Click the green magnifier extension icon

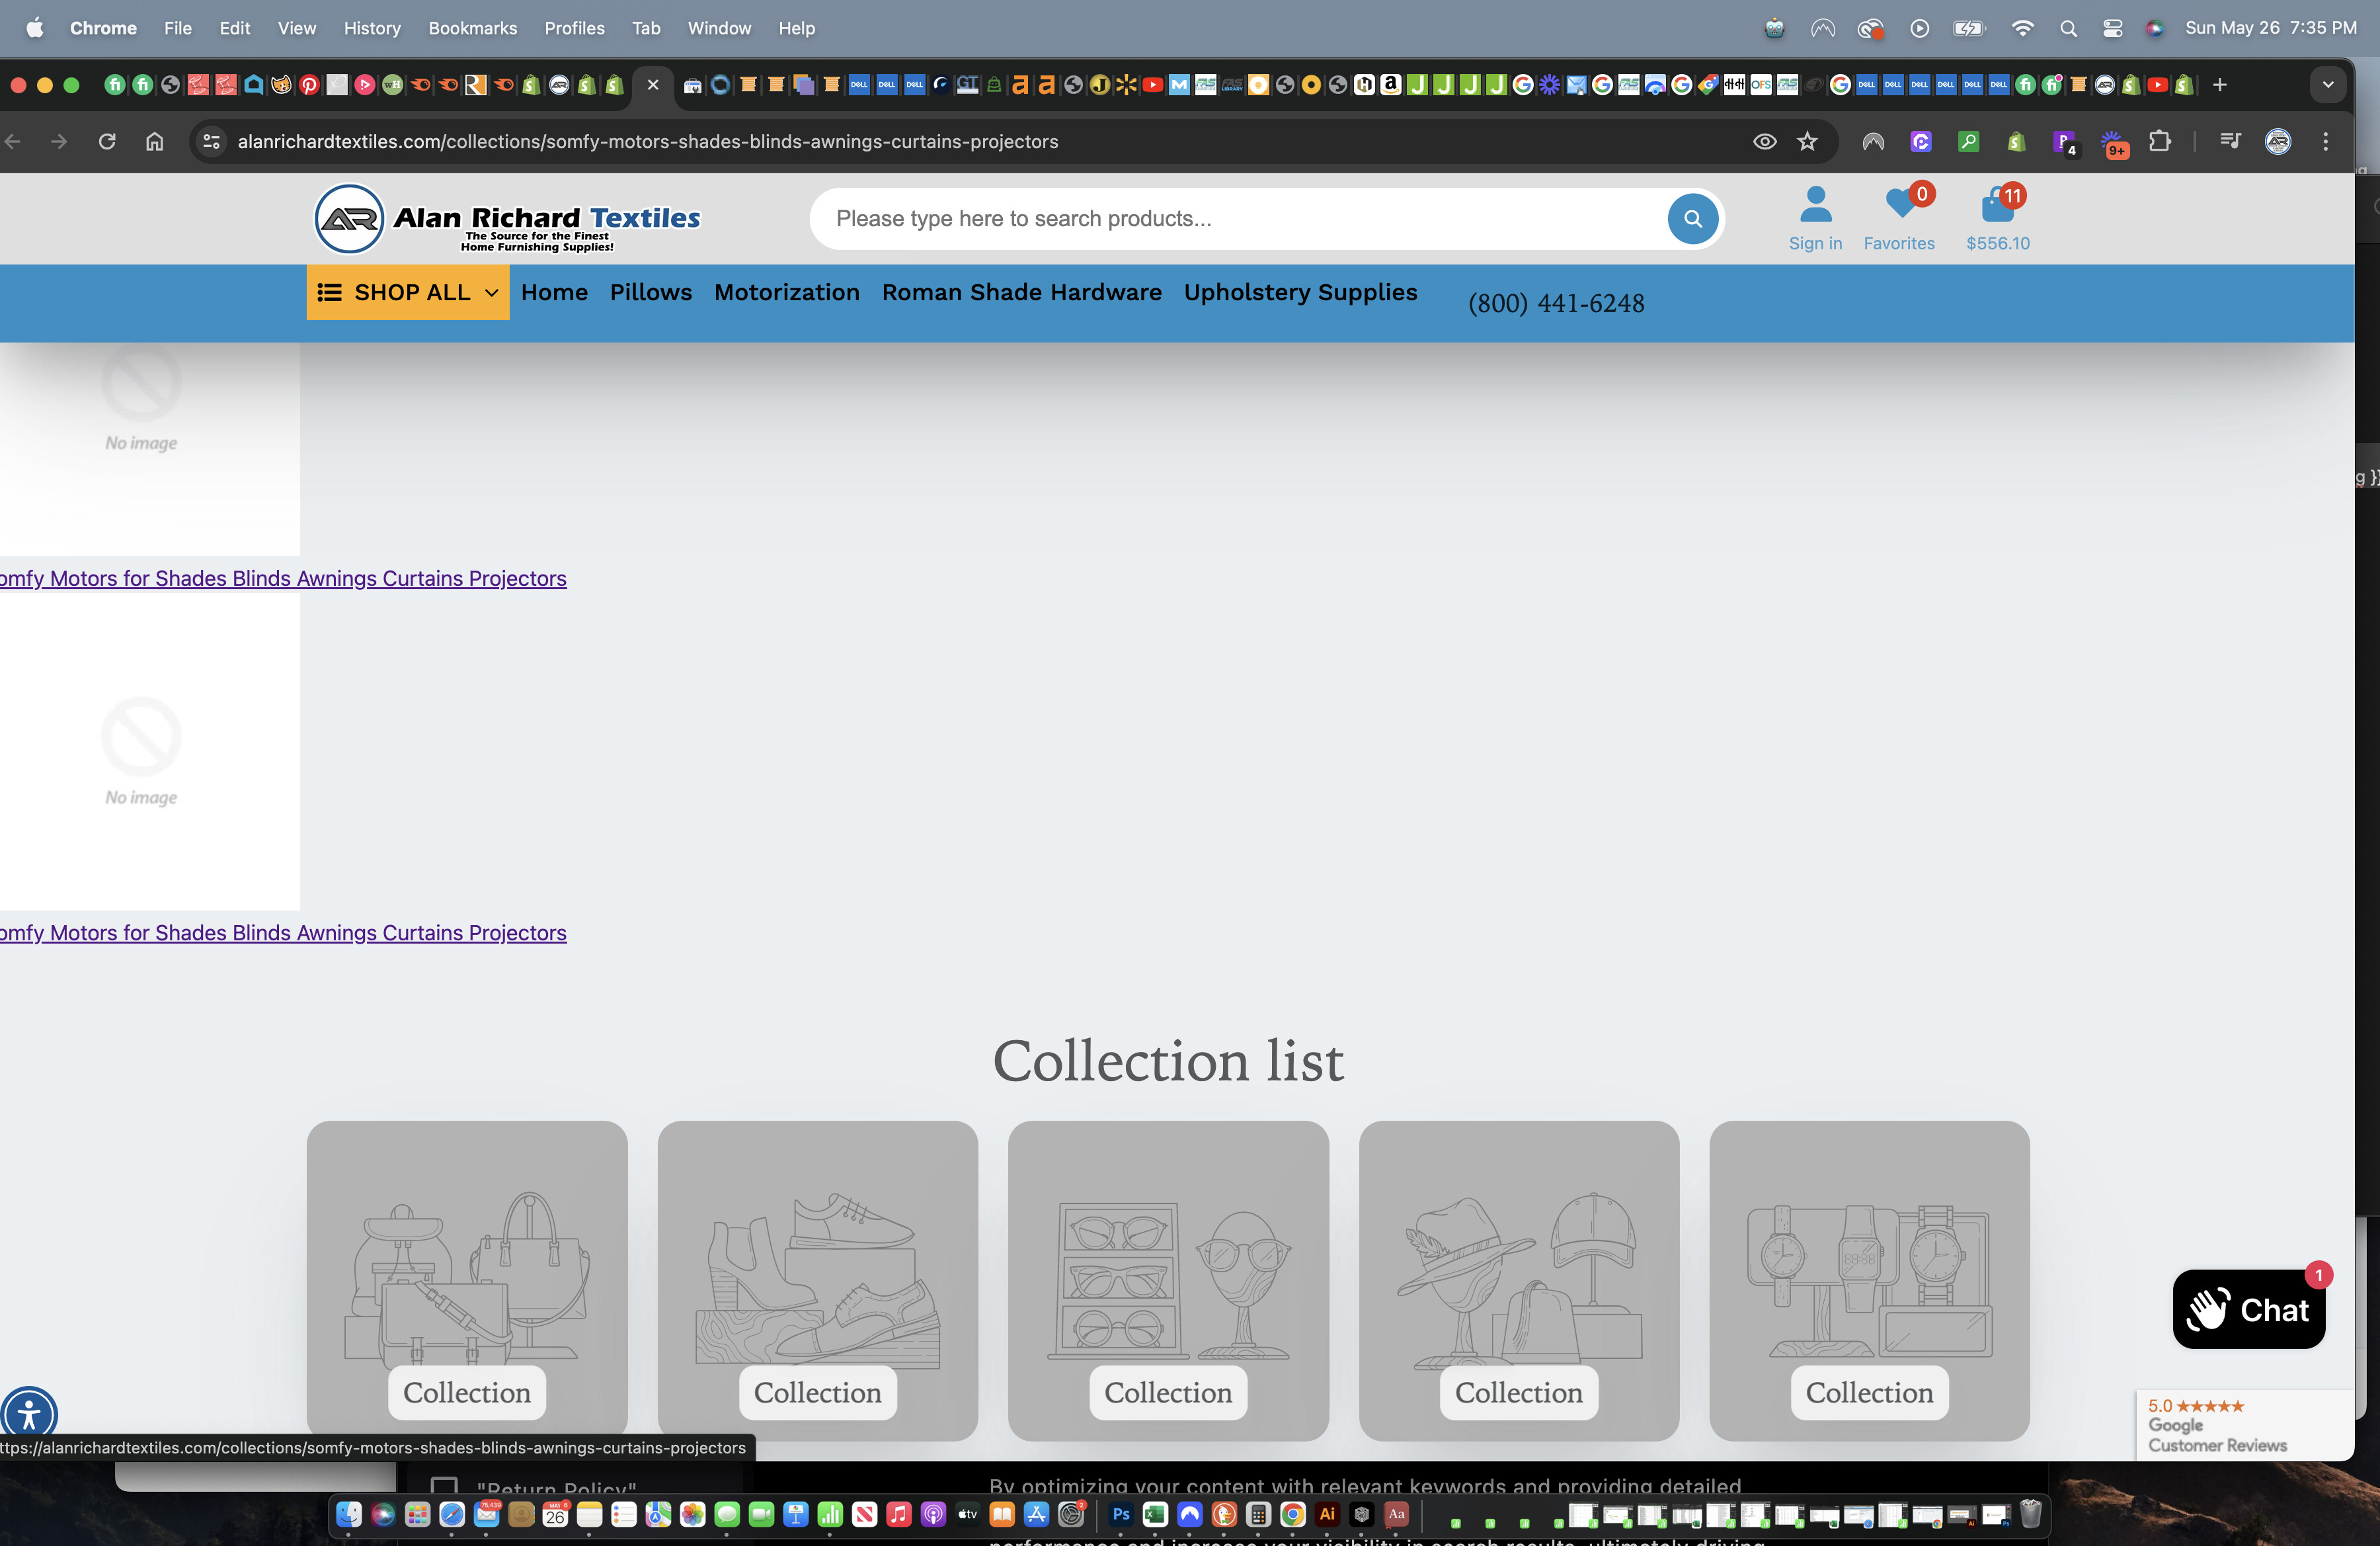pos(1968,141)
